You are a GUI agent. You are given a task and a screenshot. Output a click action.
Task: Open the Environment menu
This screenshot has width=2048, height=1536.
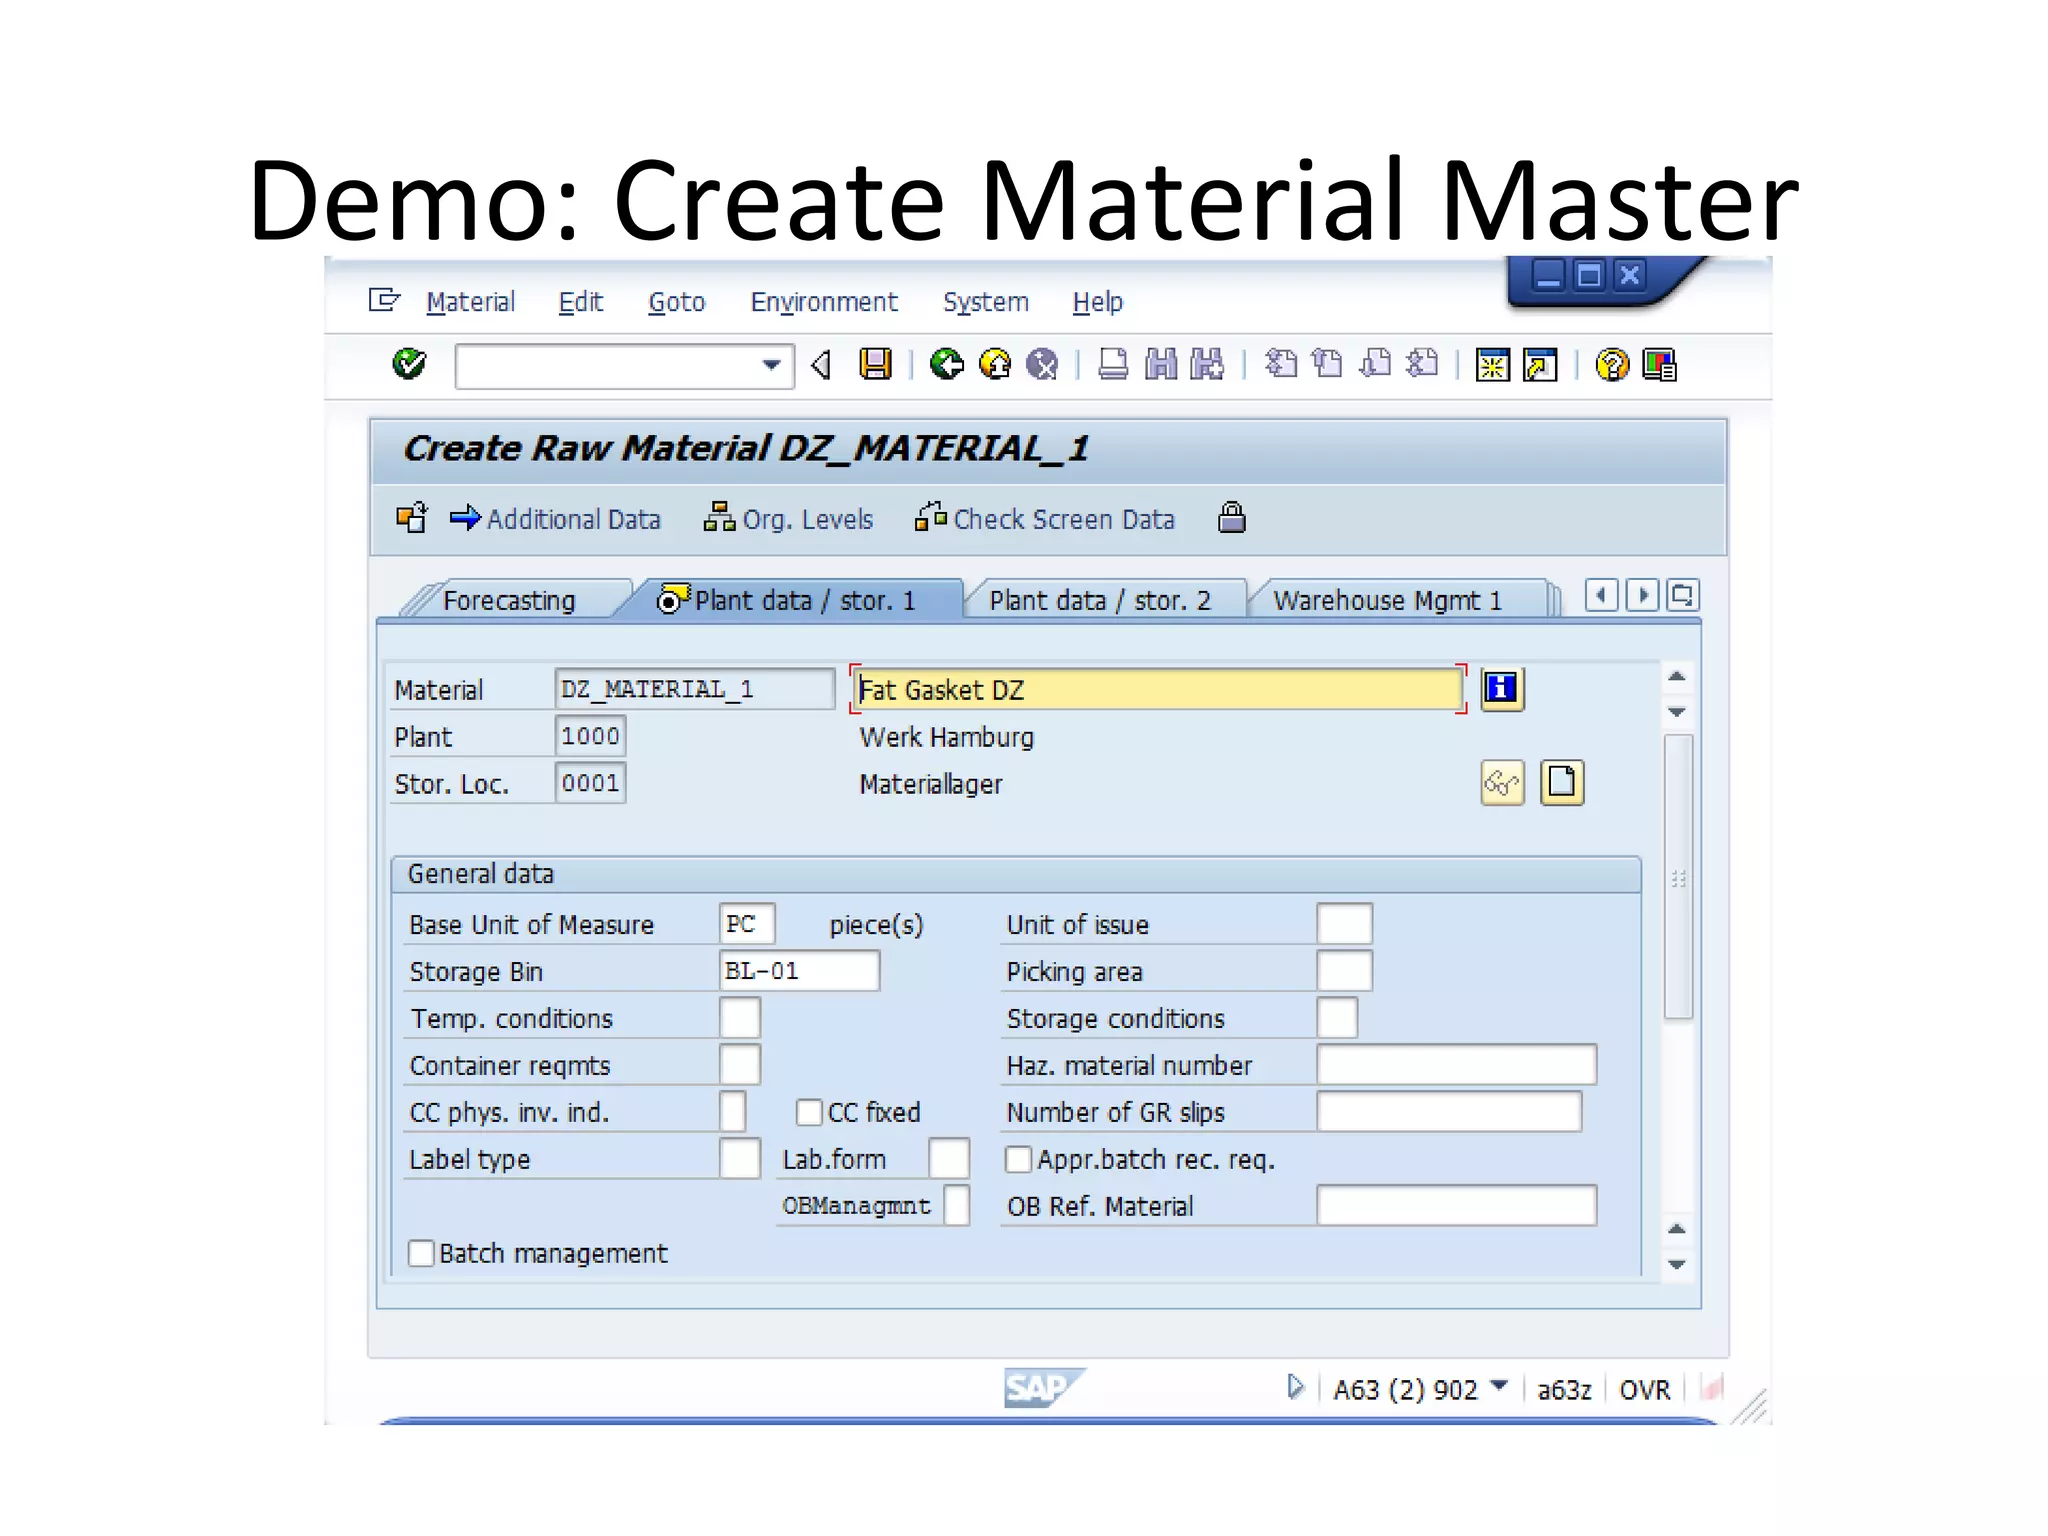pyautogui.click(x=824, y=302)
